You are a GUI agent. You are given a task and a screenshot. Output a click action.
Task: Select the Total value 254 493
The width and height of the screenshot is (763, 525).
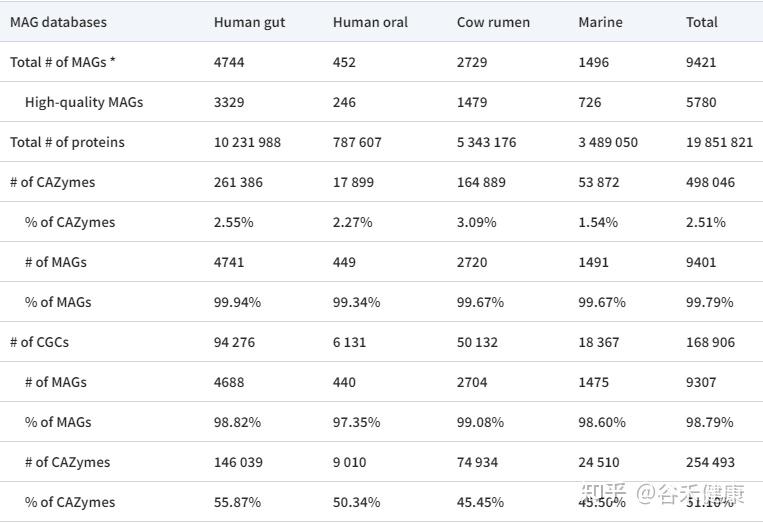711,462
